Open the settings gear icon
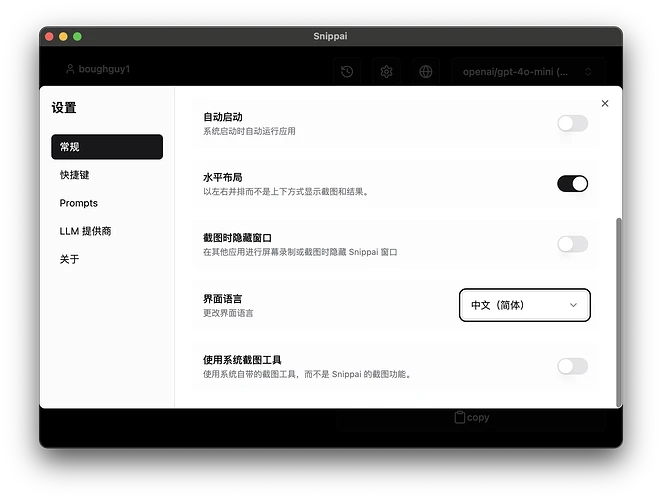The width and height of the screenshot is (661, 500). (386, 71)
